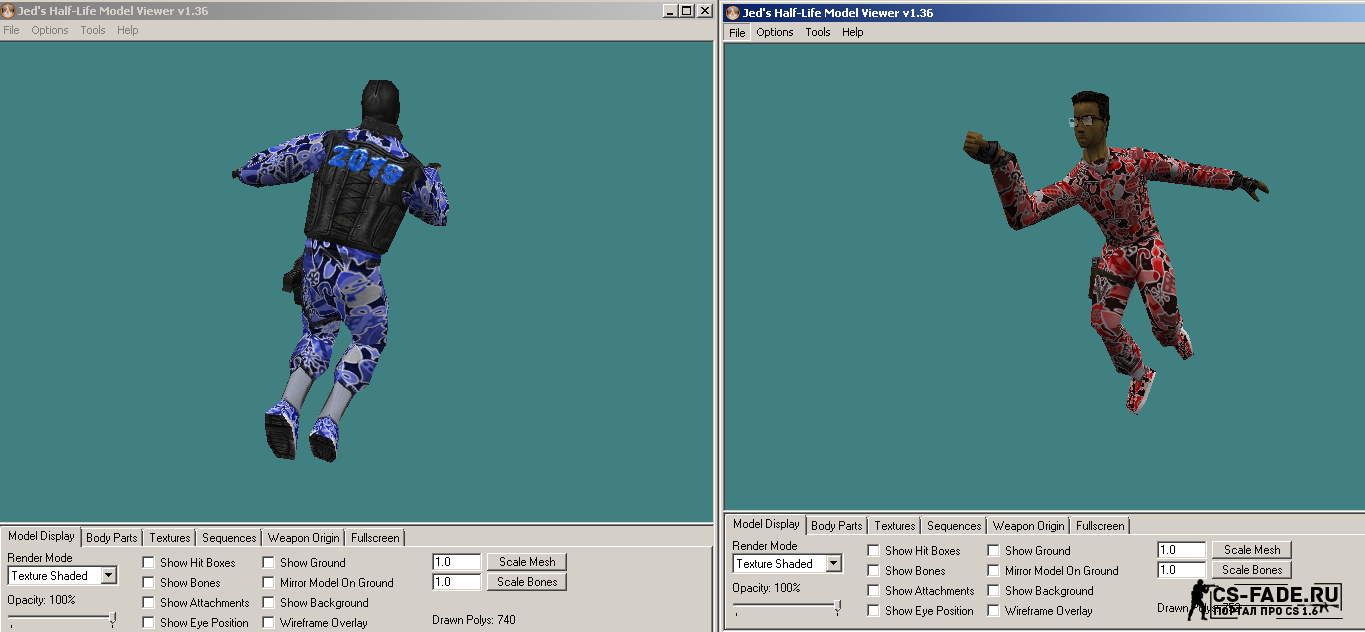Open the Tools menu in the red-model window
Screen dimensions: 1365x632
pyautogui.click(x=818, y=32)
